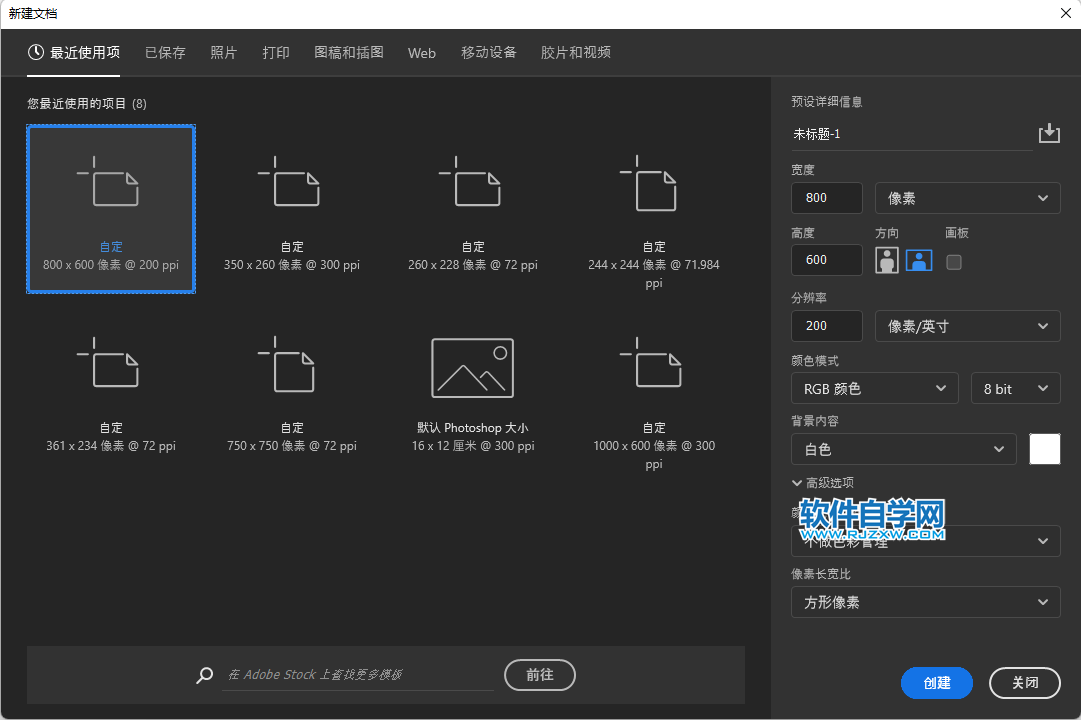Select portrait orientation icon
The image size is (1081, 720).
887,261
